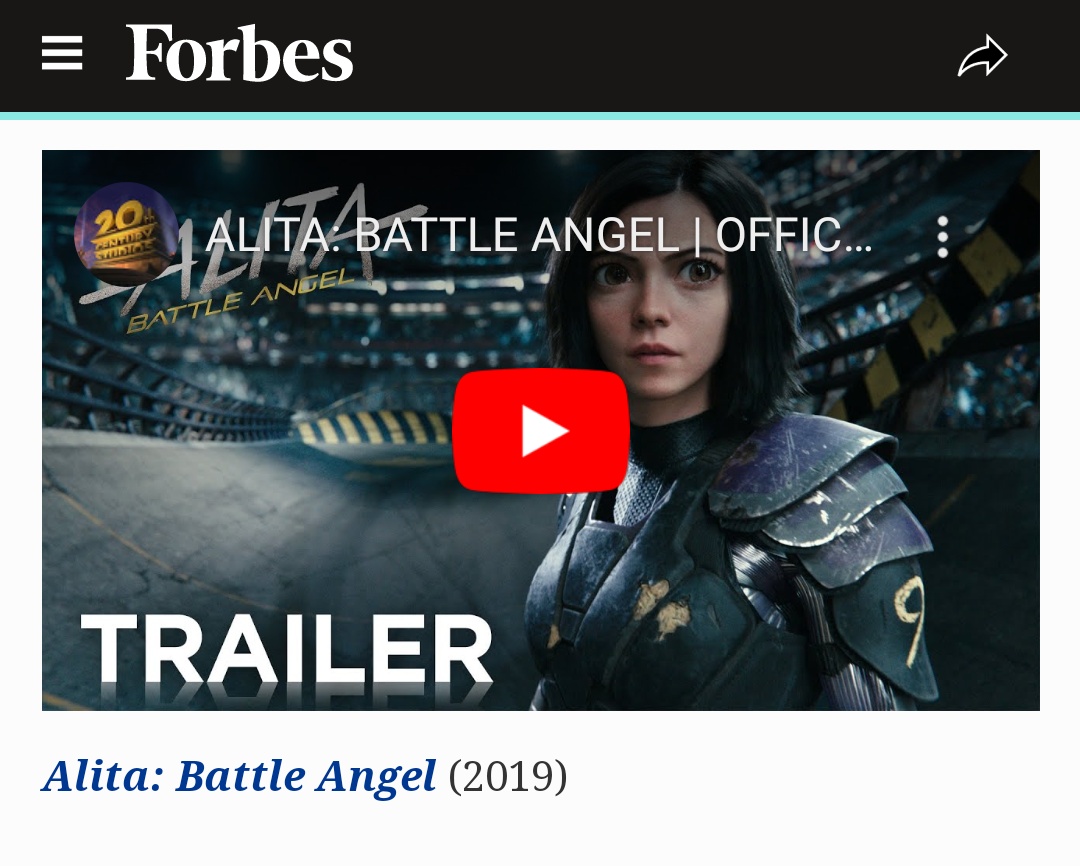Click the video title ALITA: BATTLE ANGEL | OFFIC…
1080x866 pixels.
pyautogui.click(x=539, y=236)
